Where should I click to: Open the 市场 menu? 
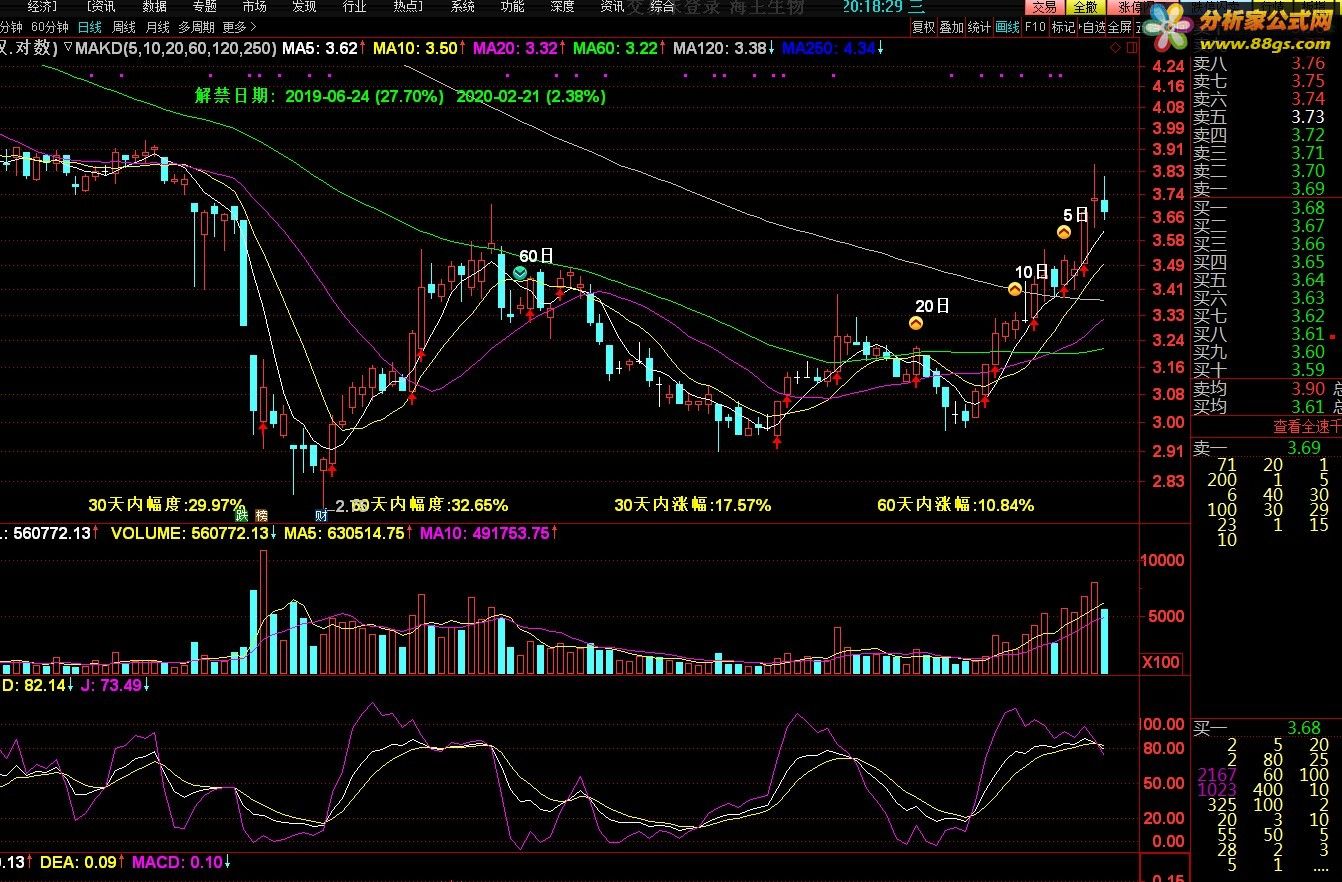(x=254, y=7)
